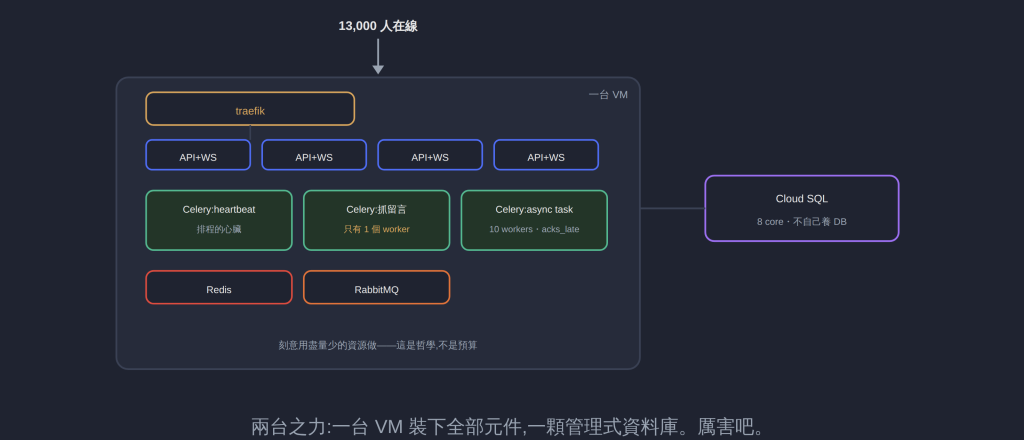The image size is (1024, 440).
Task: Click the "排程的心臟" subtitle text
Action: (219, 229)
